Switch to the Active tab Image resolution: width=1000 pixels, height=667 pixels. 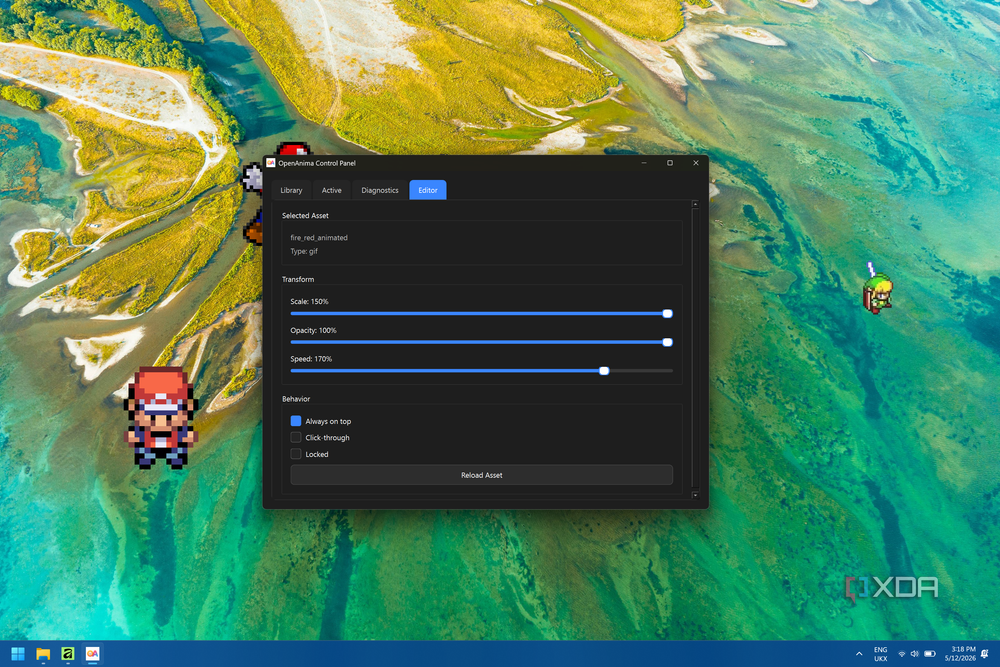(332, 190)
